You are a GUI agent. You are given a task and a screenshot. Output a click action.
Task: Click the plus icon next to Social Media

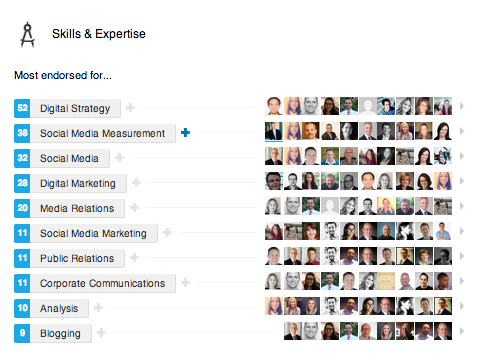click(x=119, y=158)
